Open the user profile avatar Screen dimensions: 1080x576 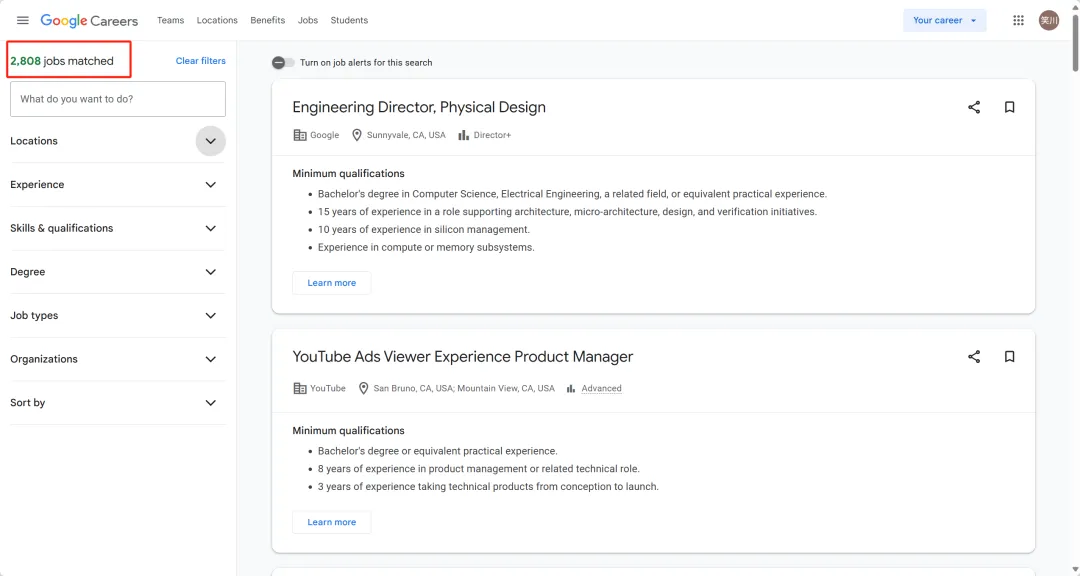(1048, 21)
